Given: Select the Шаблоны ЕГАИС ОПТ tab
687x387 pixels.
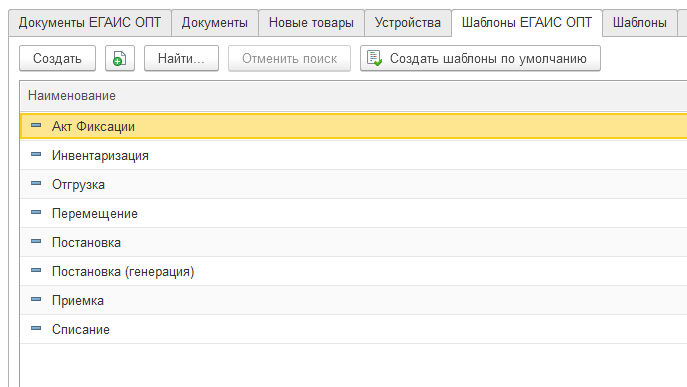Looking at the screenshot, I should click(527, 23).
